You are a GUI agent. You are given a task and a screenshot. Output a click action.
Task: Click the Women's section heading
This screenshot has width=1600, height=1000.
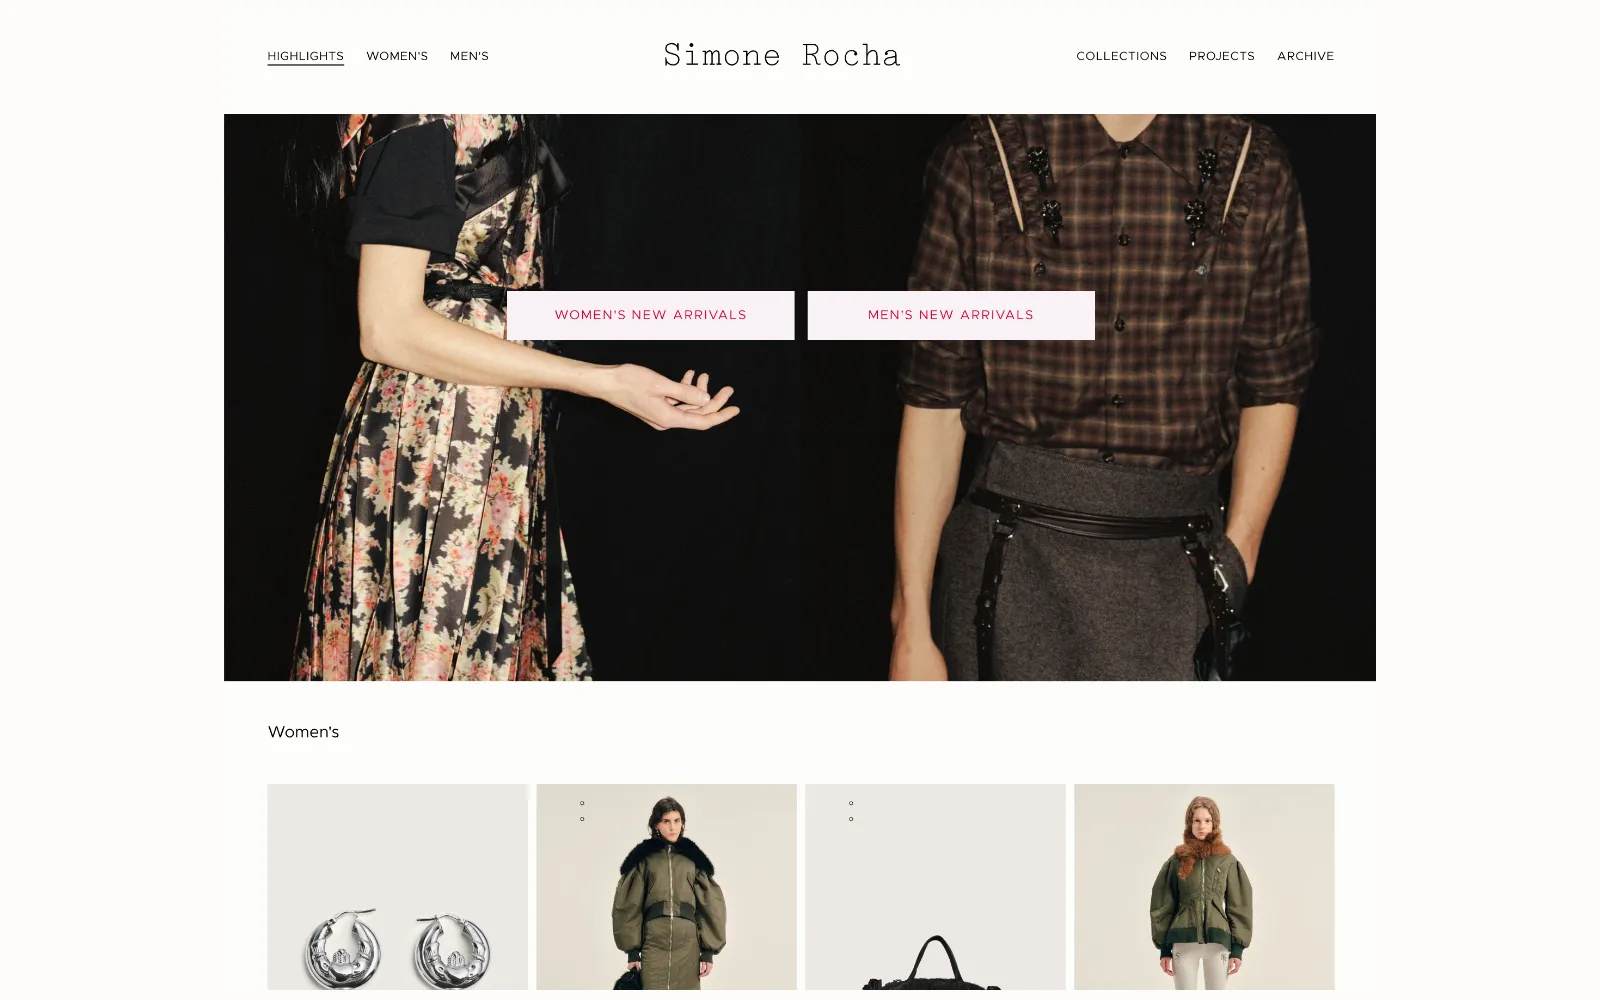303,732
